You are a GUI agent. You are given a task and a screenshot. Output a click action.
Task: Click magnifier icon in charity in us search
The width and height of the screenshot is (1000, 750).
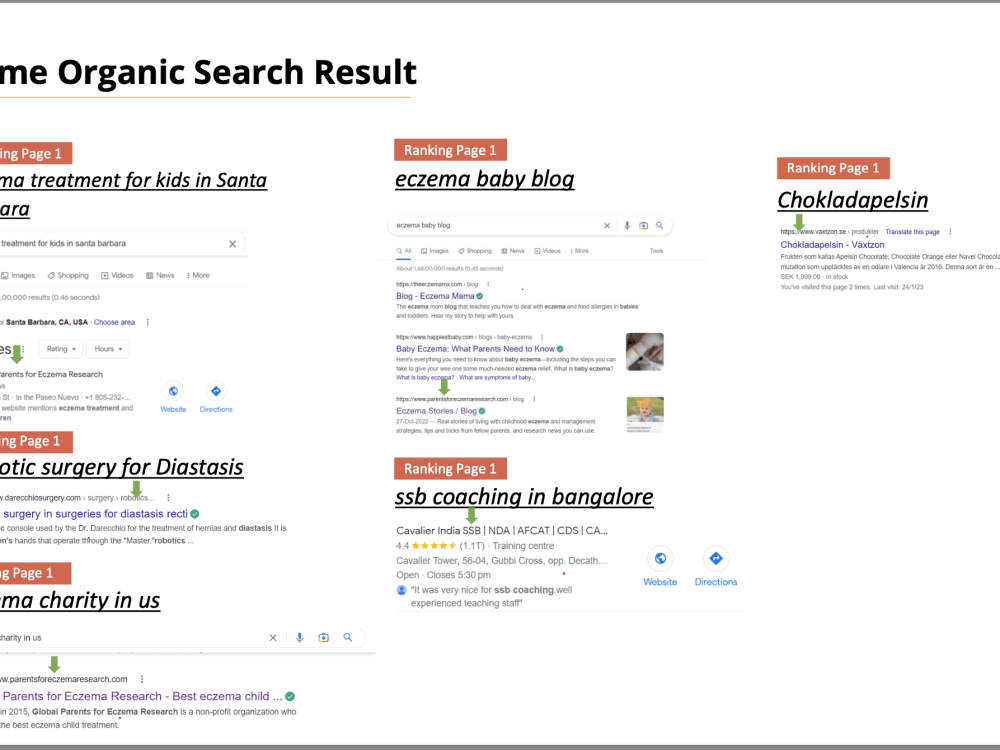click(x=348, y=638)
